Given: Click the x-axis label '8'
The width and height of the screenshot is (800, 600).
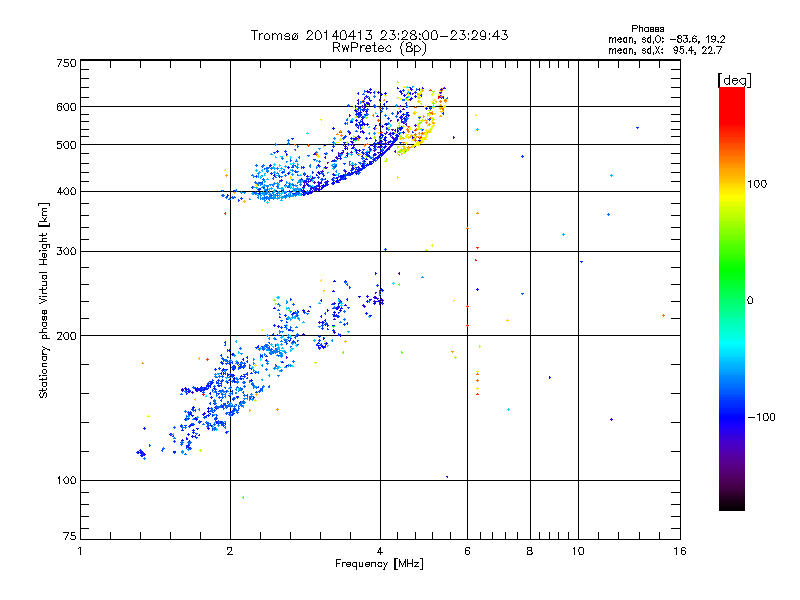Looking at the screenshot, I should (x=530, y=551).
